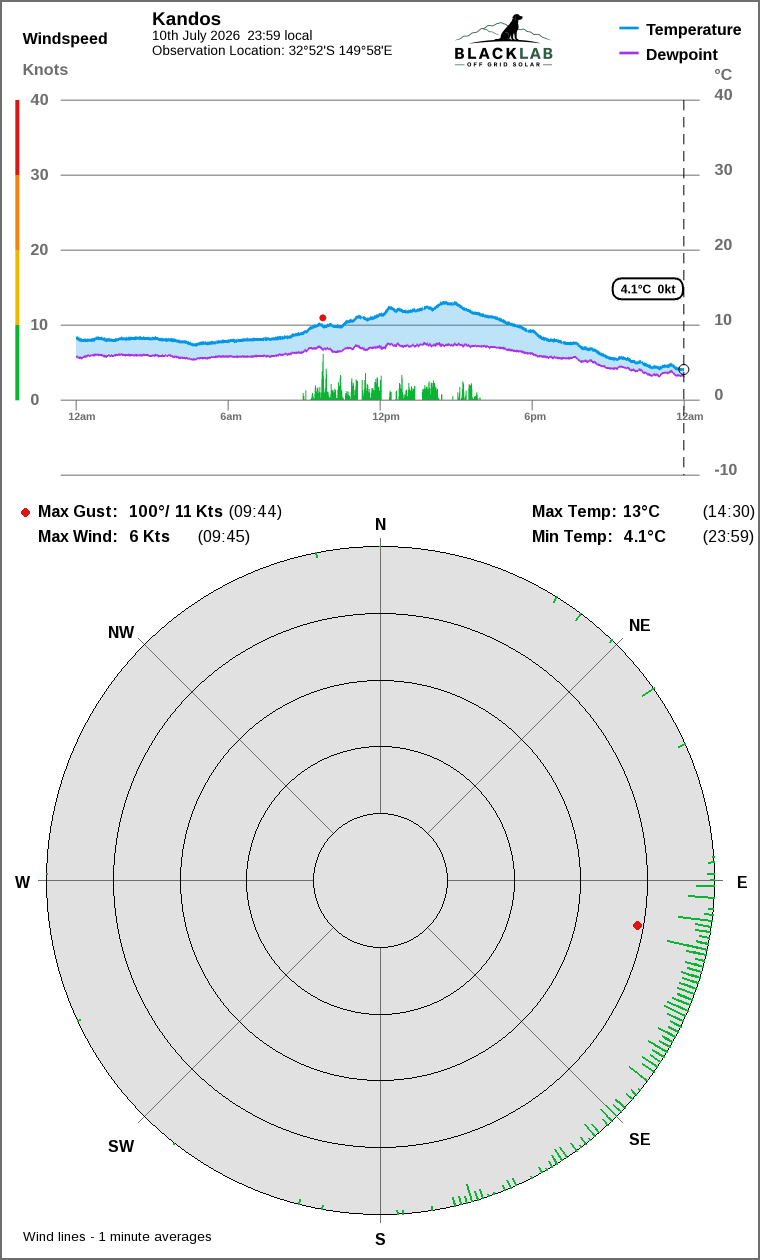760x1260 pixels.
Task: Click the Max Wind value 6 Kts
Action: pyautogui.click(x=150, y=537)
